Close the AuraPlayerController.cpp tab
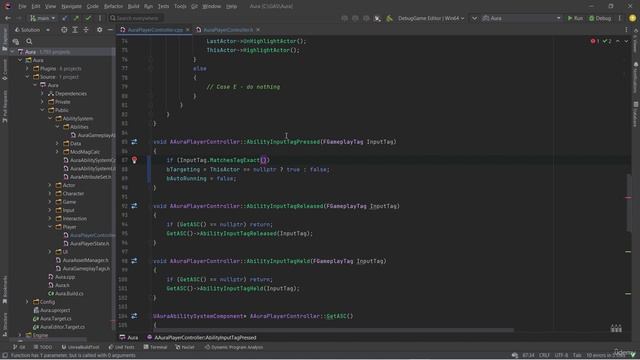 (x=188, y=30)
